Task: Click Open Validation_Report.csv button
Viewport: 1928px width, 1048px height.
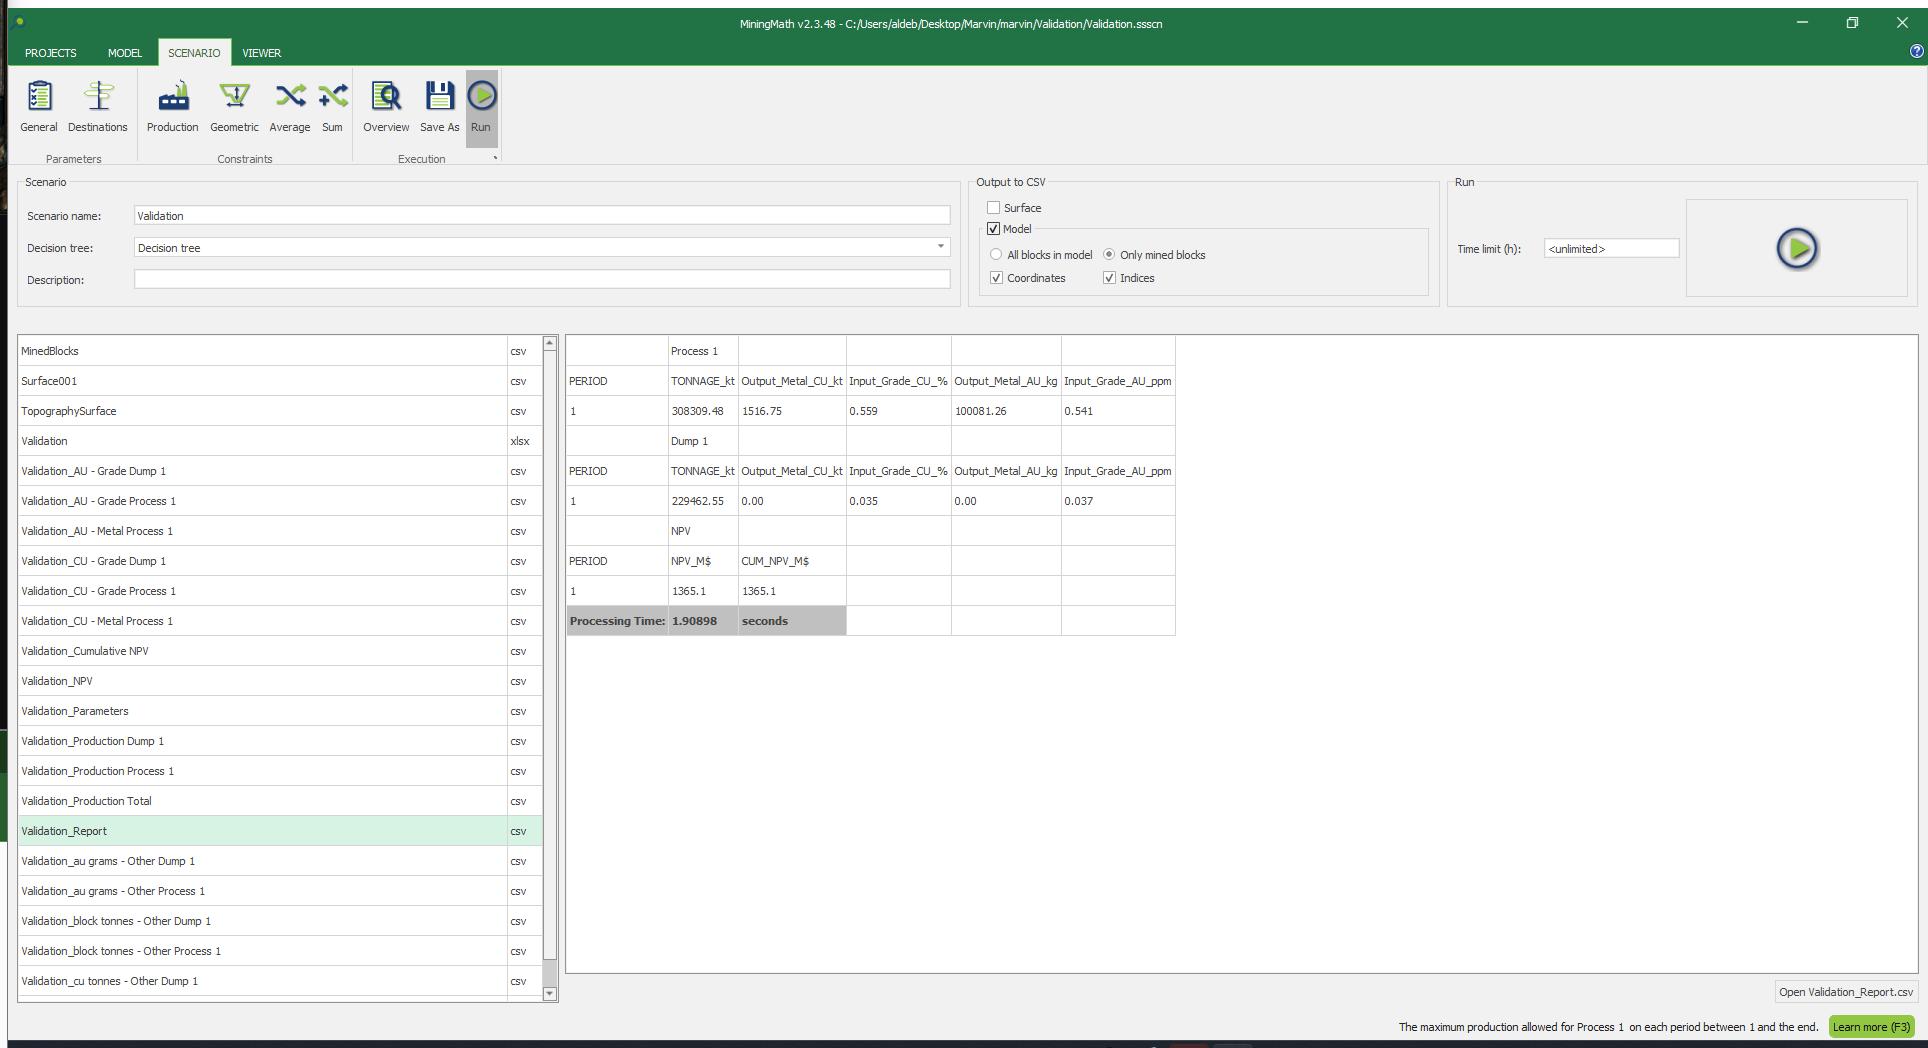Action: pyautogui.click(x=1845, y=992)
